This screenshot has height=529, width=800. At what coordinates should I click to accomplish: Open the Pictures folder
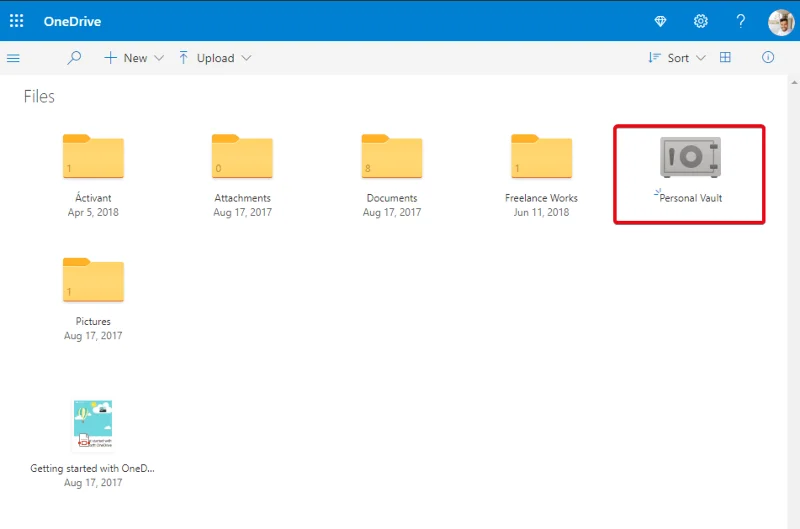93,280
